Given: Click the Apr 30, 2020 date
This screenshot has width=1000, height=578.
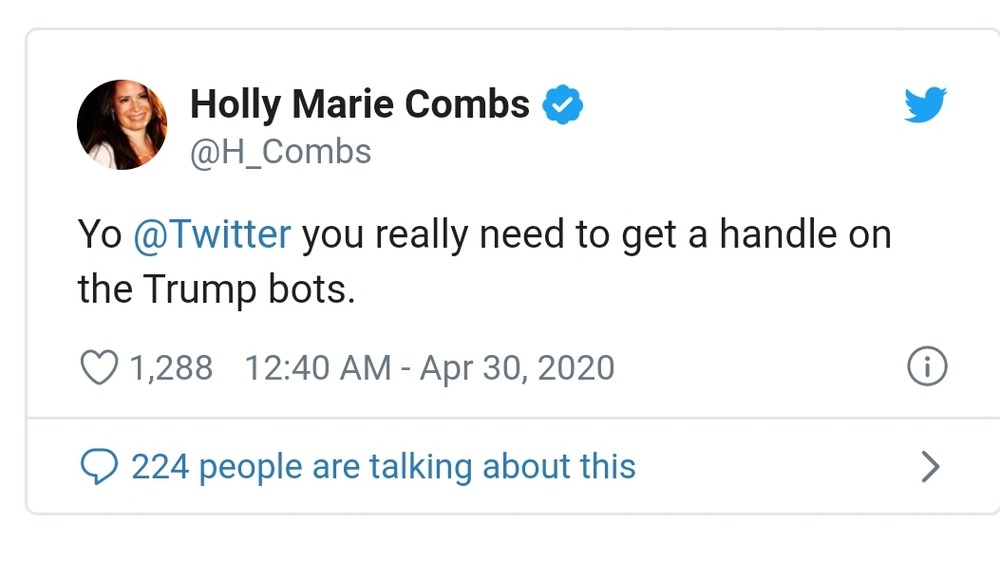Looking at the screenshot, I should [516, 368].
